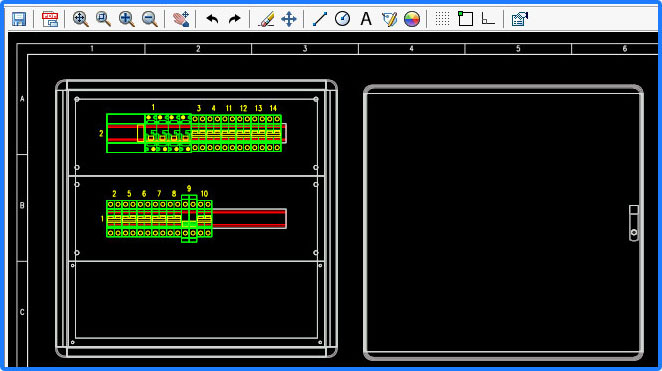Undo the last action
The height and width of the screenshot is (371, 662).
coord(212,19)
